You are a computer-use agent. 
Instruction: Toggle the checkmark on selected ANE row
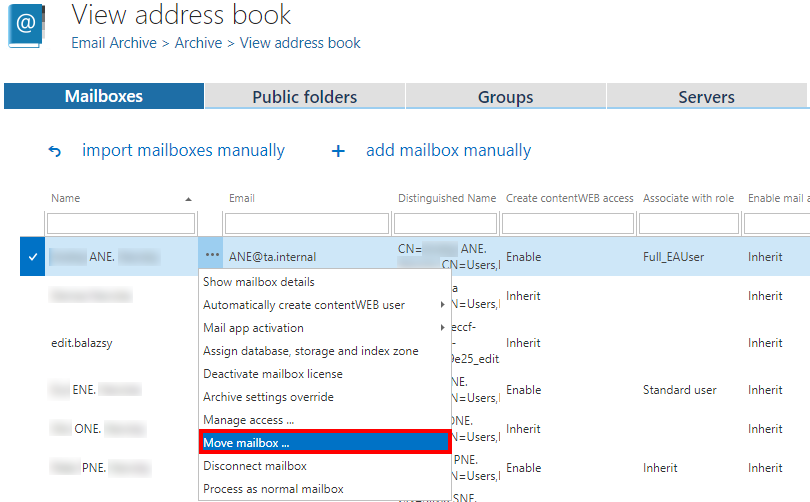click(33, 257)
